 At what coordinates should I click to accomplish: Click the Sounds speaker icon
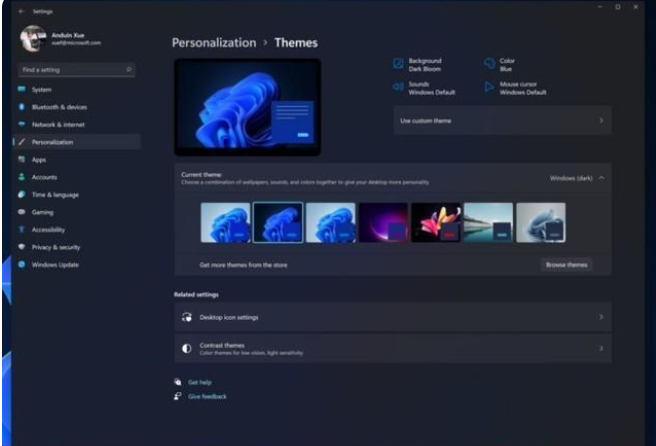point(398,87)
